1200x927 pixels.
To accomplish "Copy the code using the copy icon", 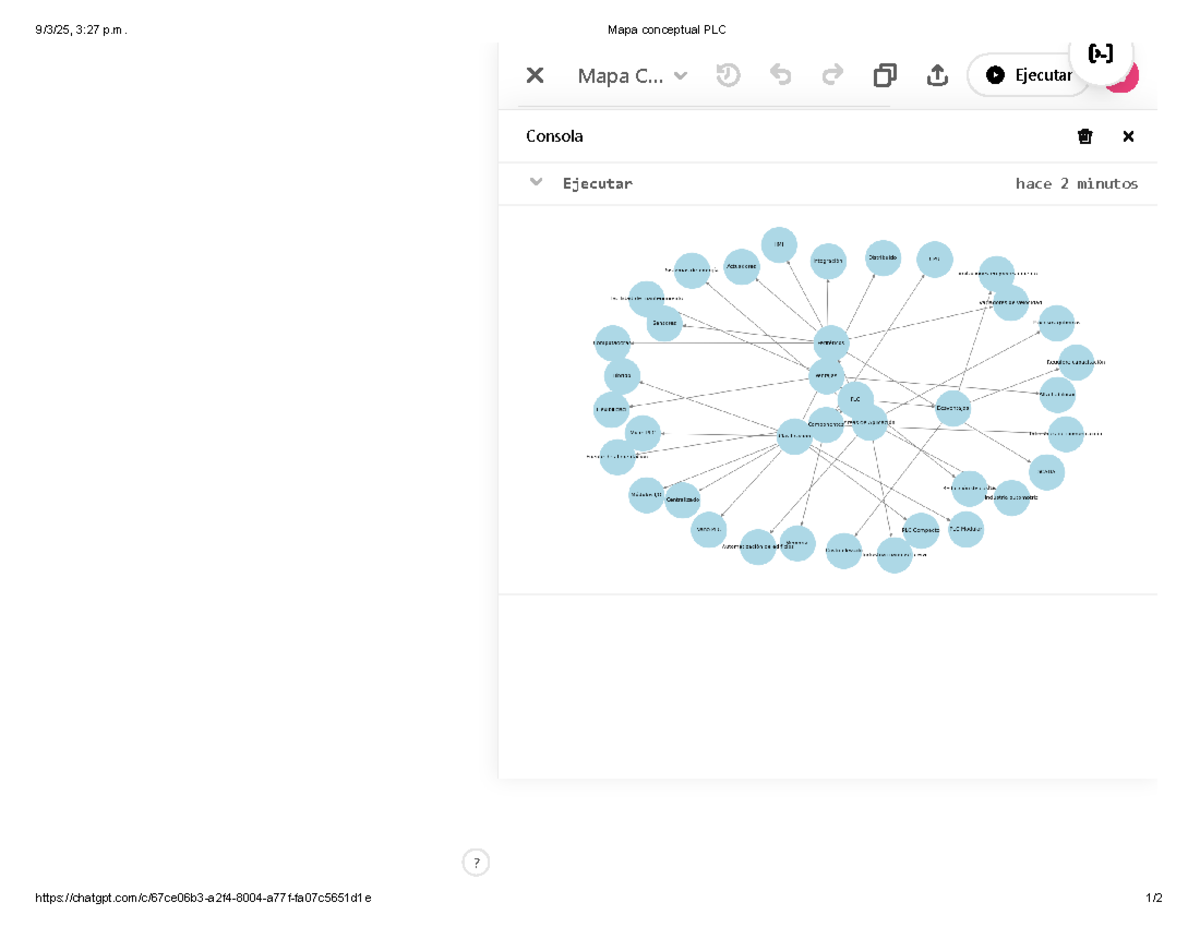I will 885,75.
